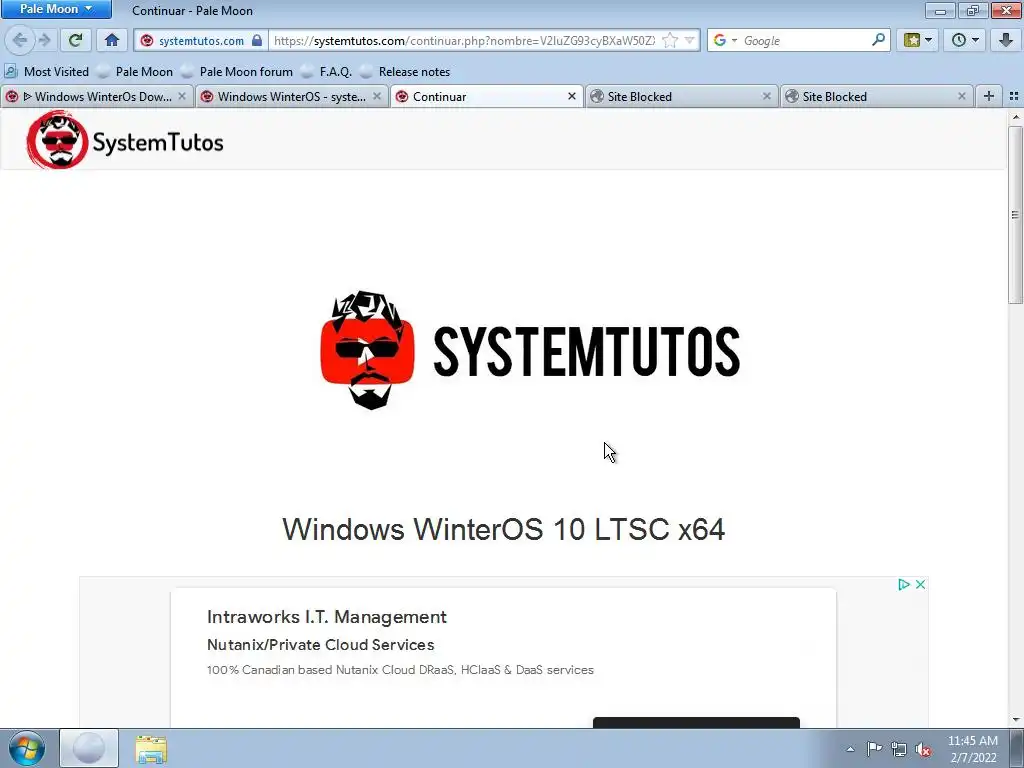This screenshot has height=768, width=1024.
Task: Reload the current page
Action: [75, 40]
